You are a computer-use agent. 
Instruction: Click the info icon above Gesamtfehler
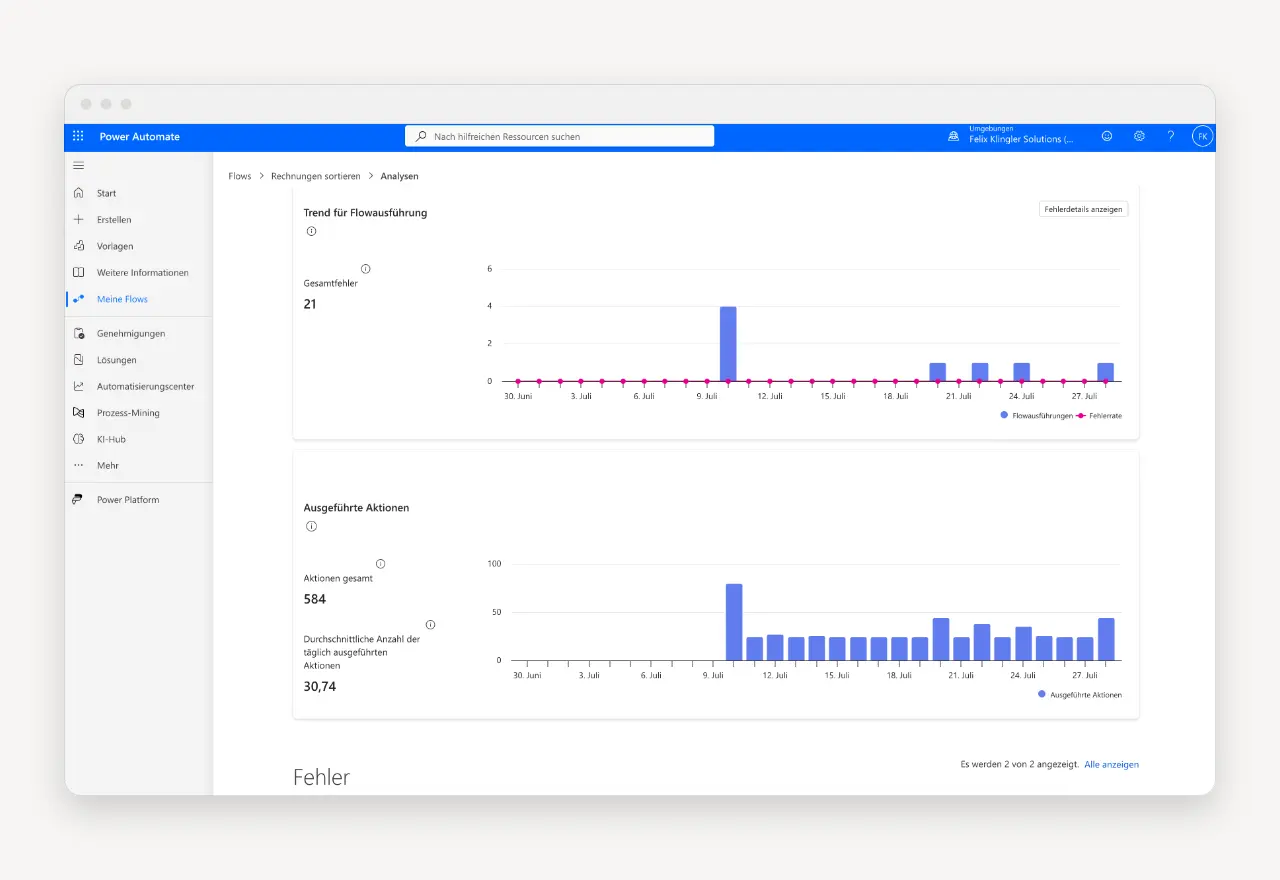[x=365, y=269]
